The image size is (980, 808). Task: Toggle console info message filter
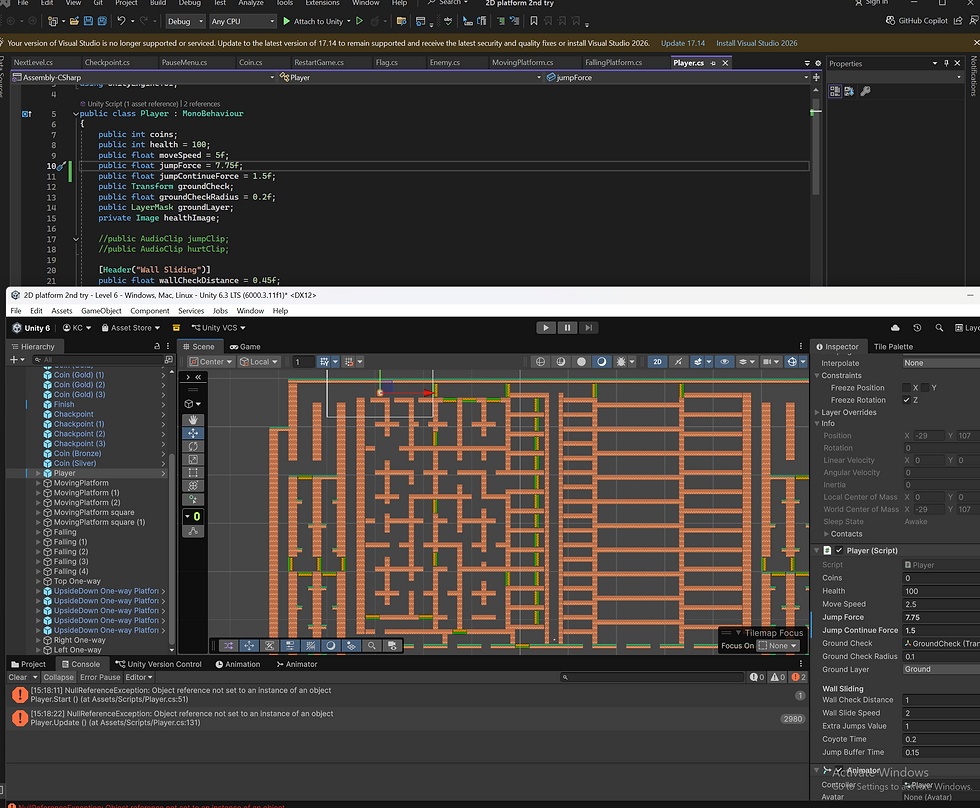click(x=757, y=677)
